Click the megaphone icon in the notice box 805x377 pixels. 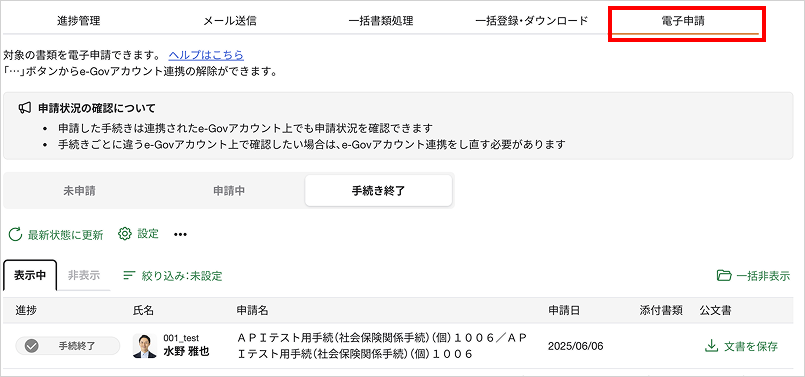tap(25, 108)
